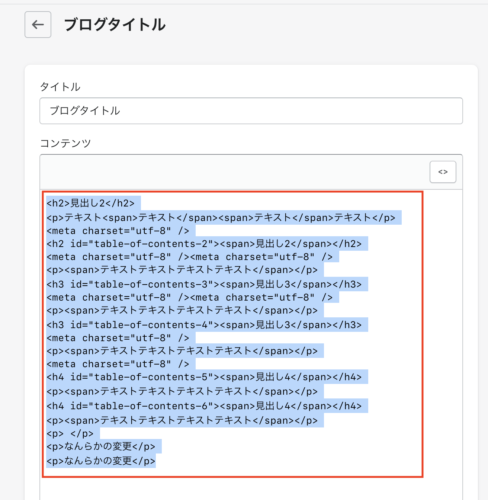This screenshot has width=488, height=500.
Task: Click the back arrow button
Action: [38, 24]
